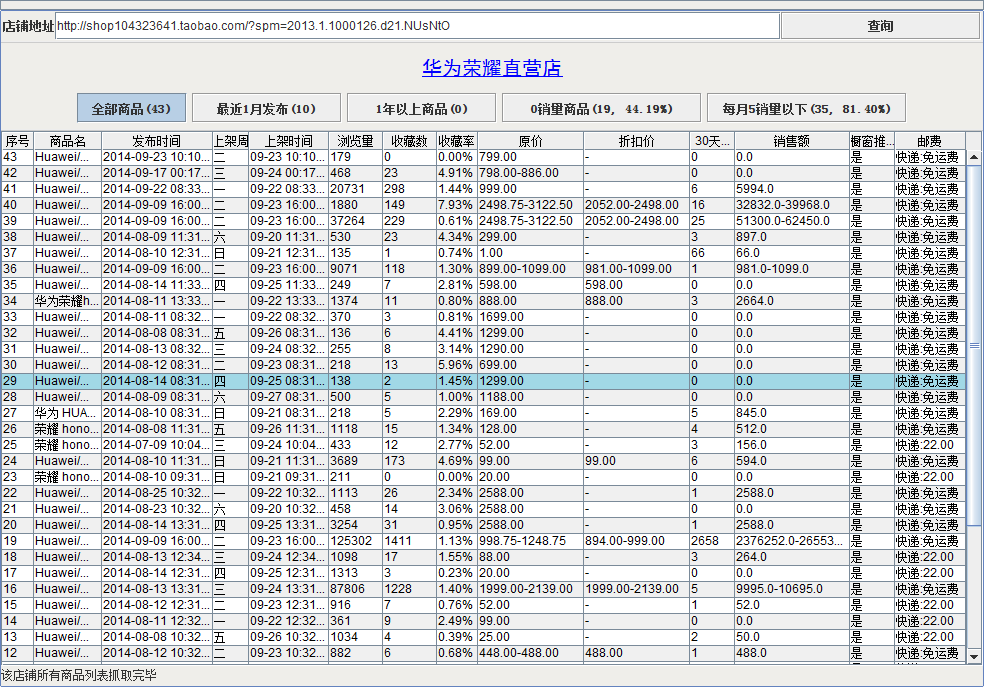
Task: Select price cell 1999.00-2139.00 under 原价
Action: (530, 589)
